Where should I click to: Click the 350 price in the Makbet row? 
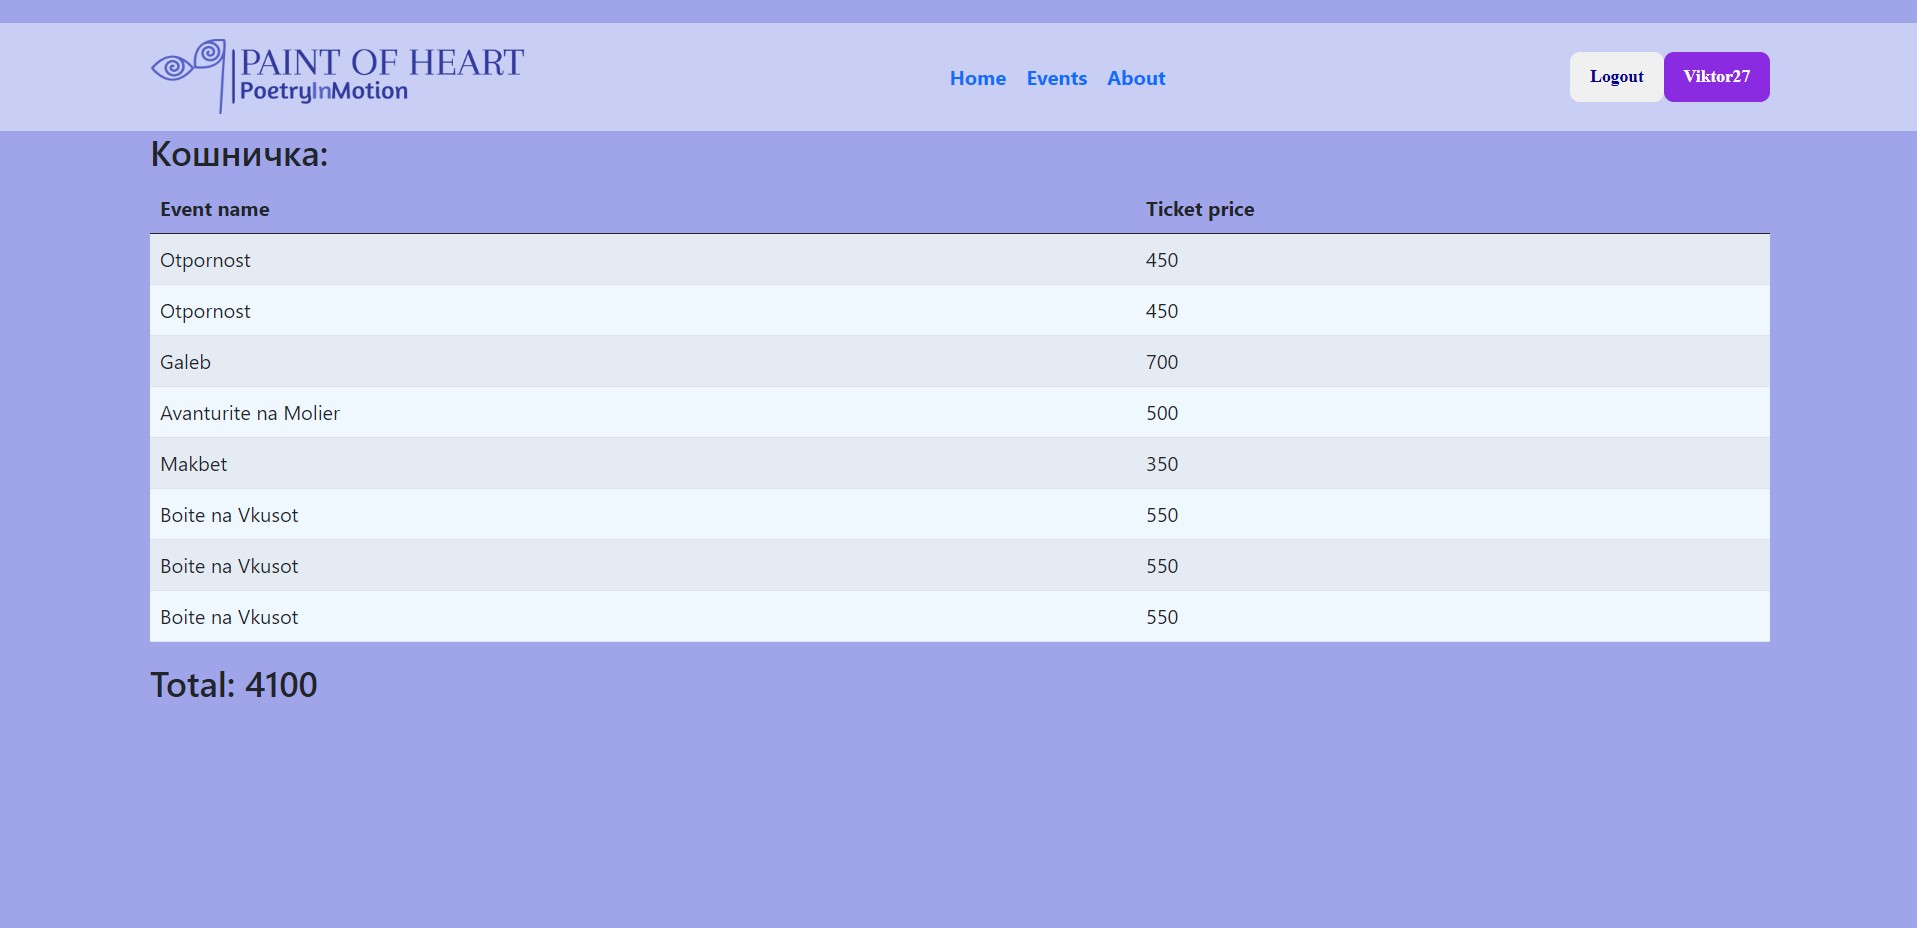(1161, 464)
